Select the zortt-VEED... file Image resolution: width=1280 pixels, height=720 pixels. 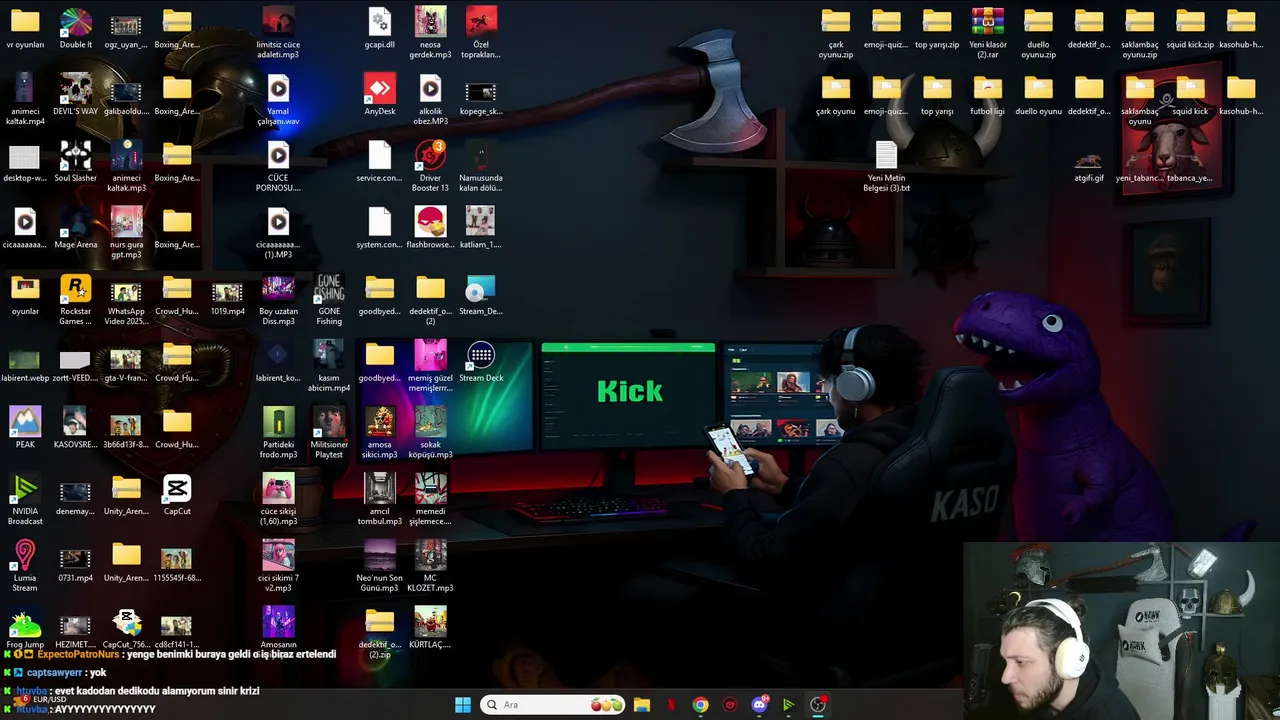click(x=76, y=362)
